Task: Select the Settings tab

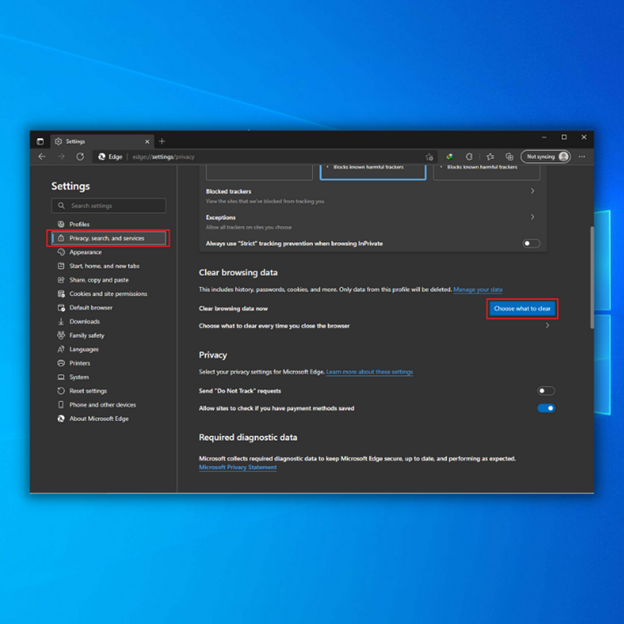Action: click(x=102, y=142)
